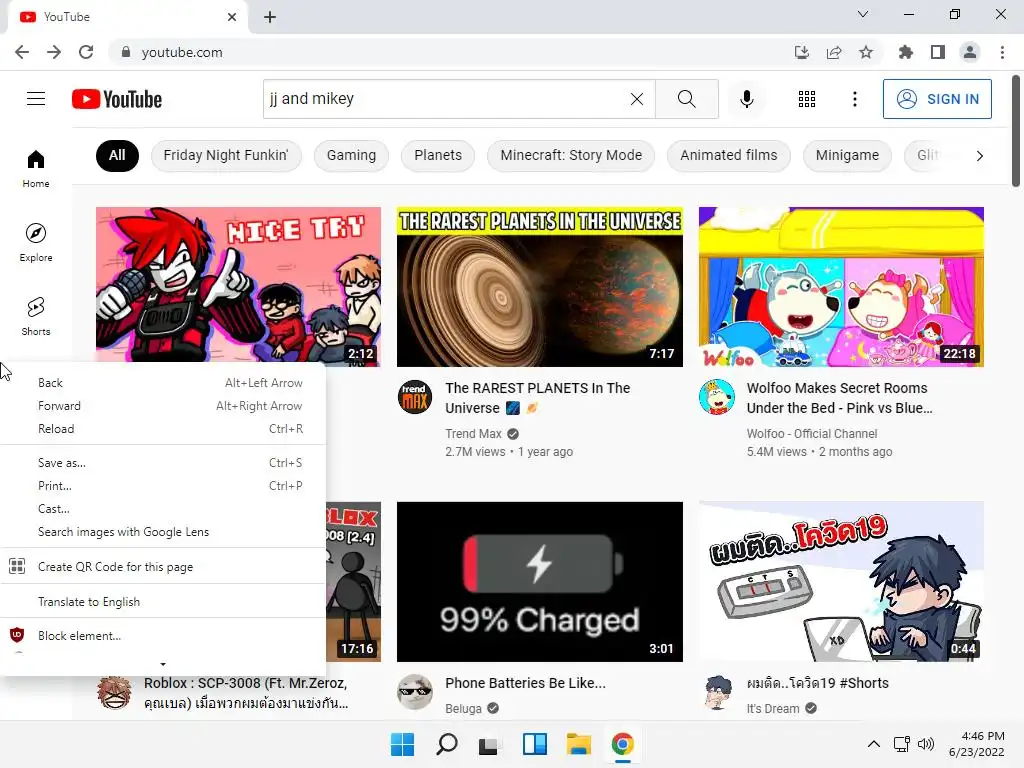Select Friday Night Funkin' chip
The image size is (1024, 768).
pos(226,155)
